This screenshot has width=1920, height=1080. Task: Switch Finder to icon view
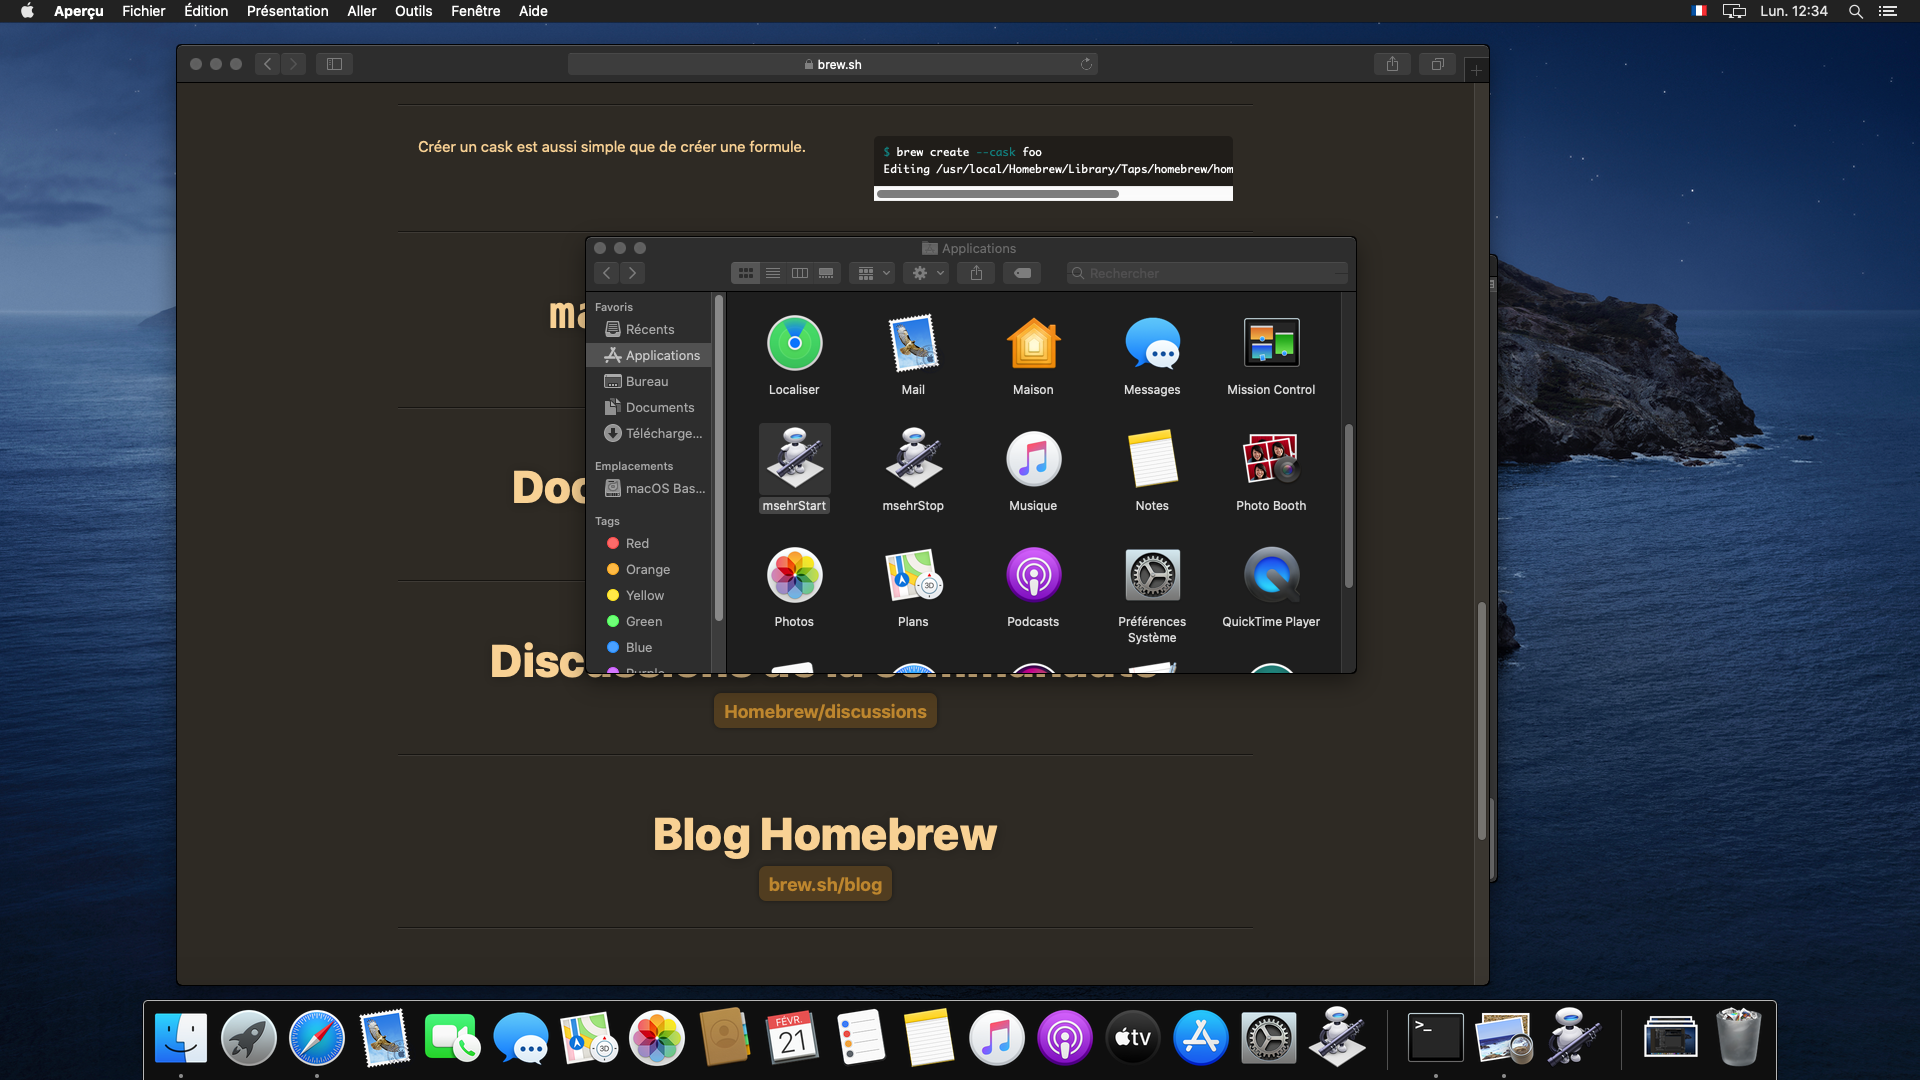coord(746,273)
